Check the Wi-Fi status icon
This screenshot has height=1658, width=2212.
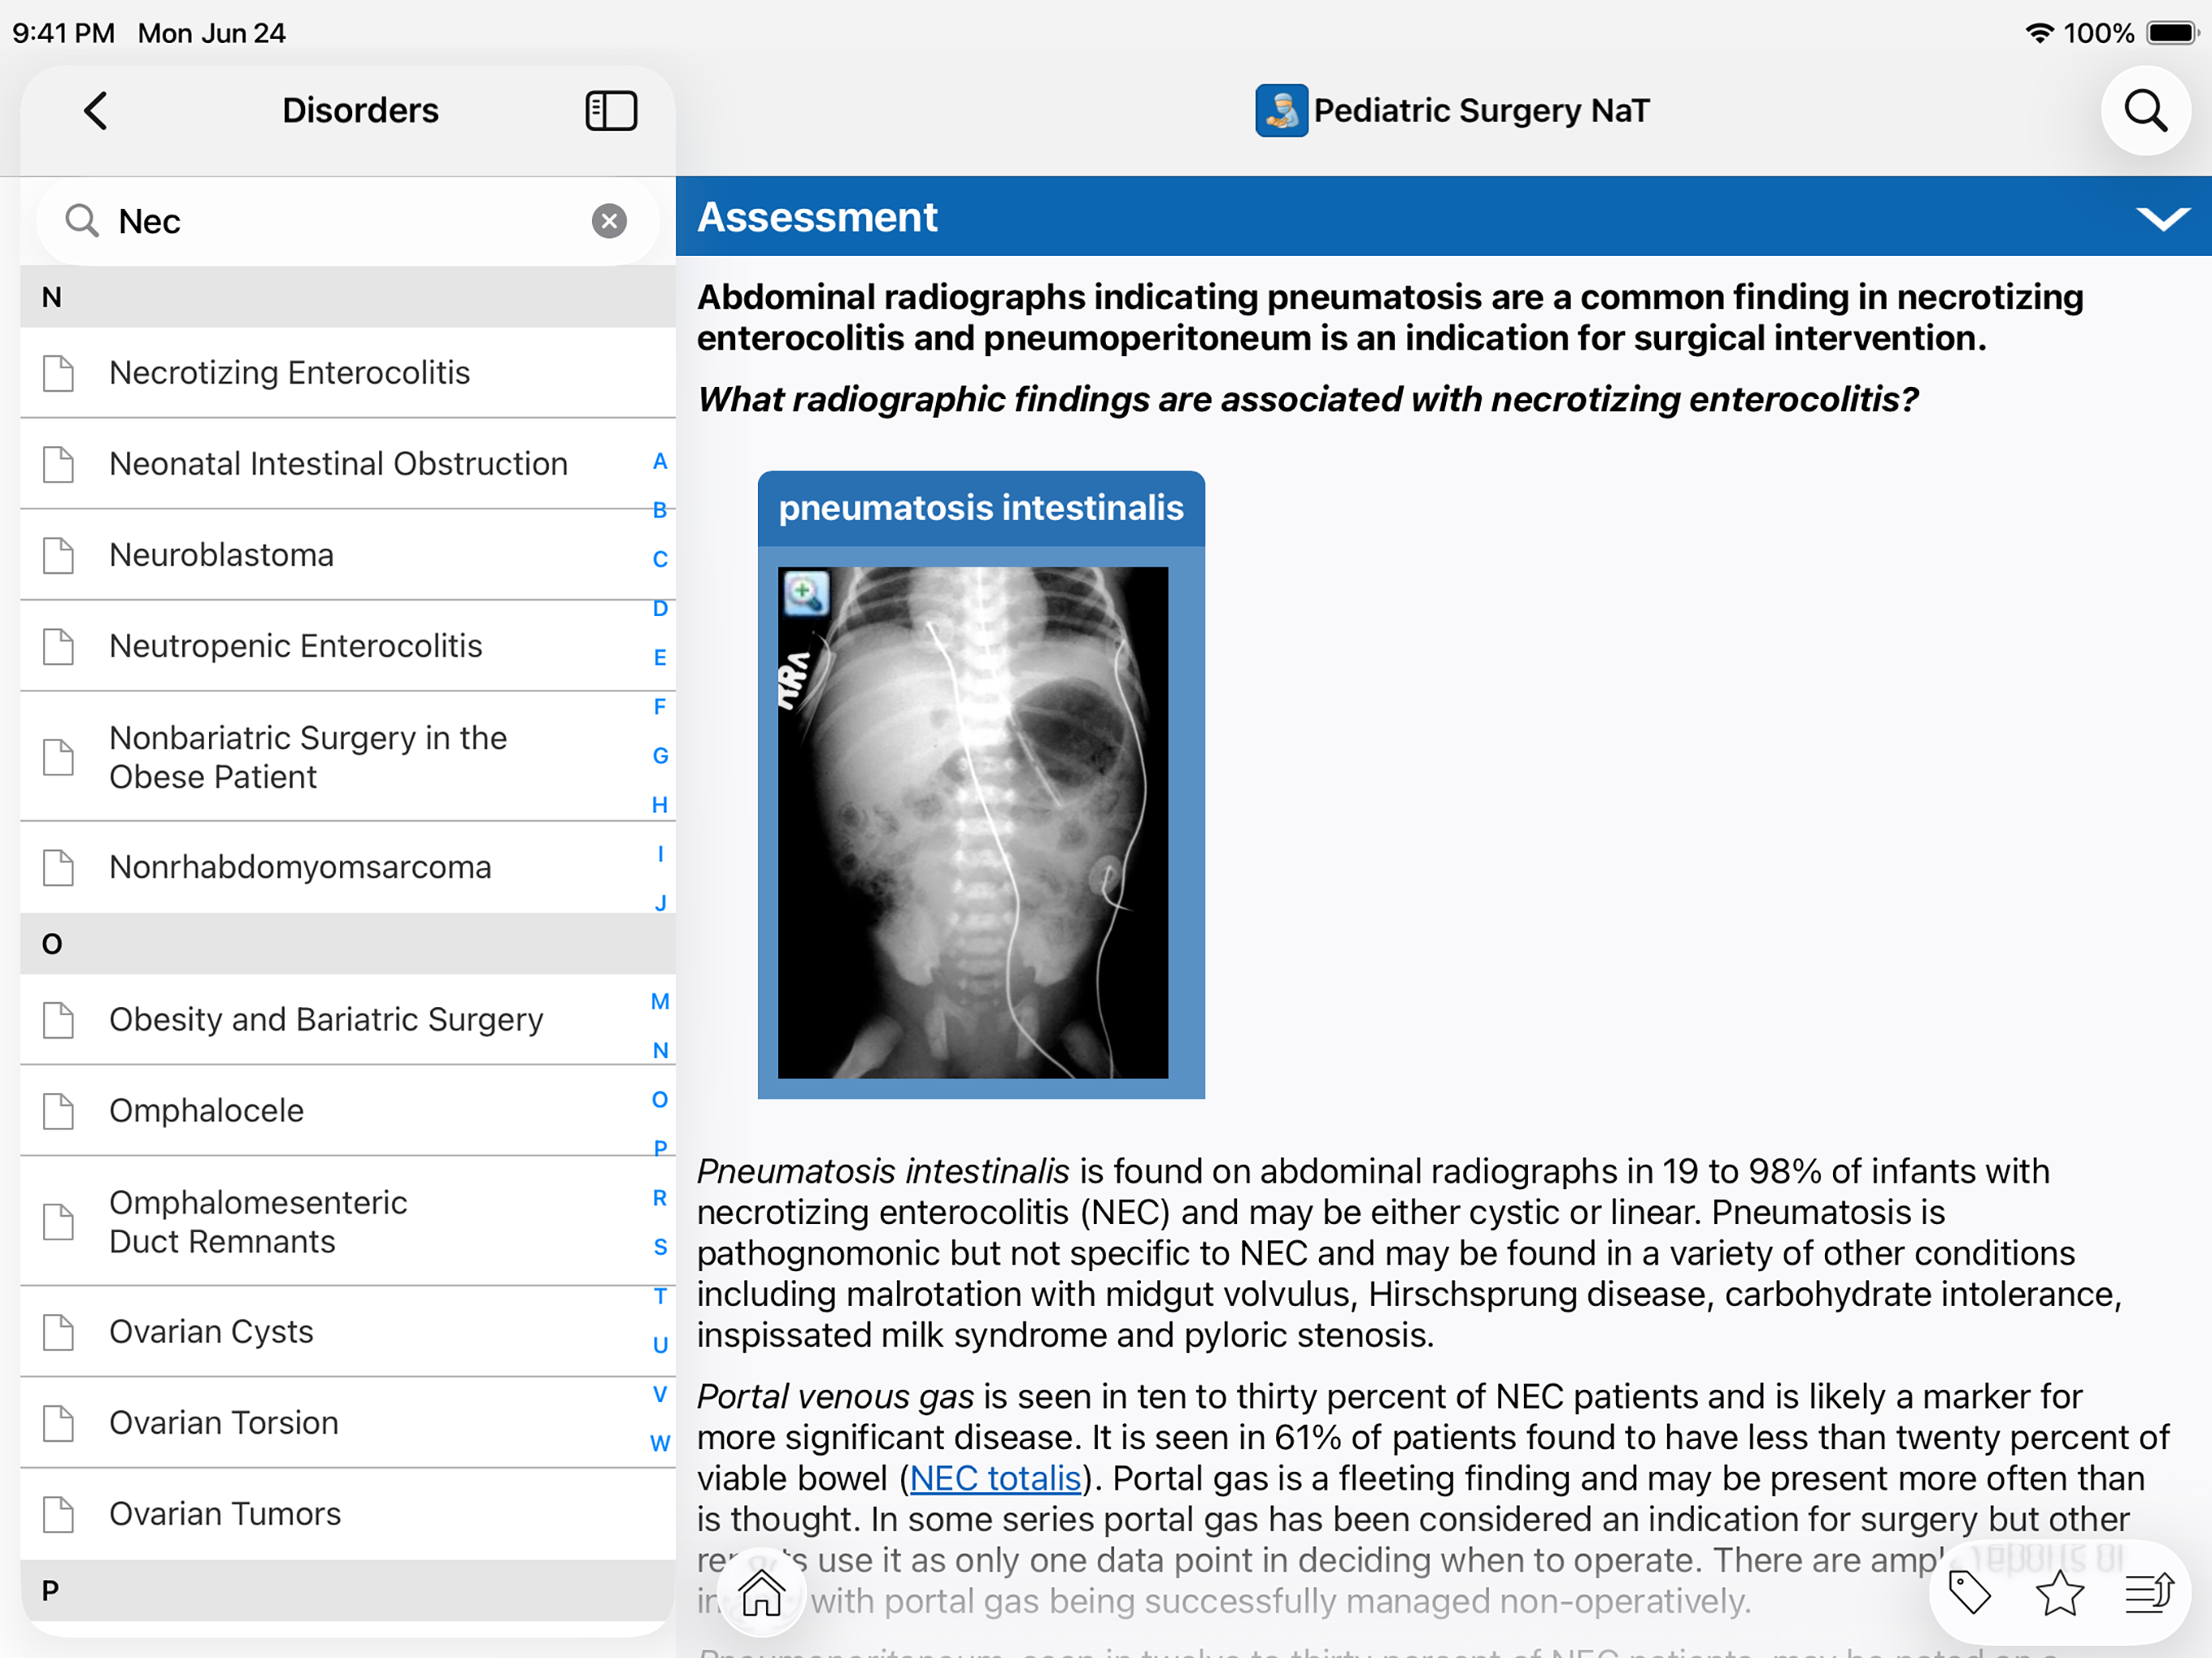(2039, 33)
